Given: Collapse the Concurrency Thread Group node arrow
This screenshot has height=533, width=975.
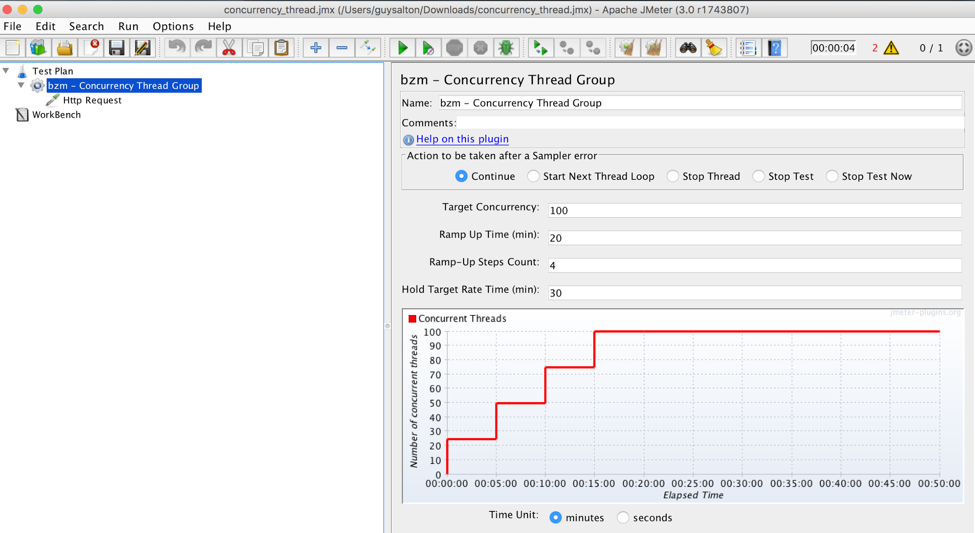Looking at the screenshot, I should pyautogui.click(x=21, y=85).
